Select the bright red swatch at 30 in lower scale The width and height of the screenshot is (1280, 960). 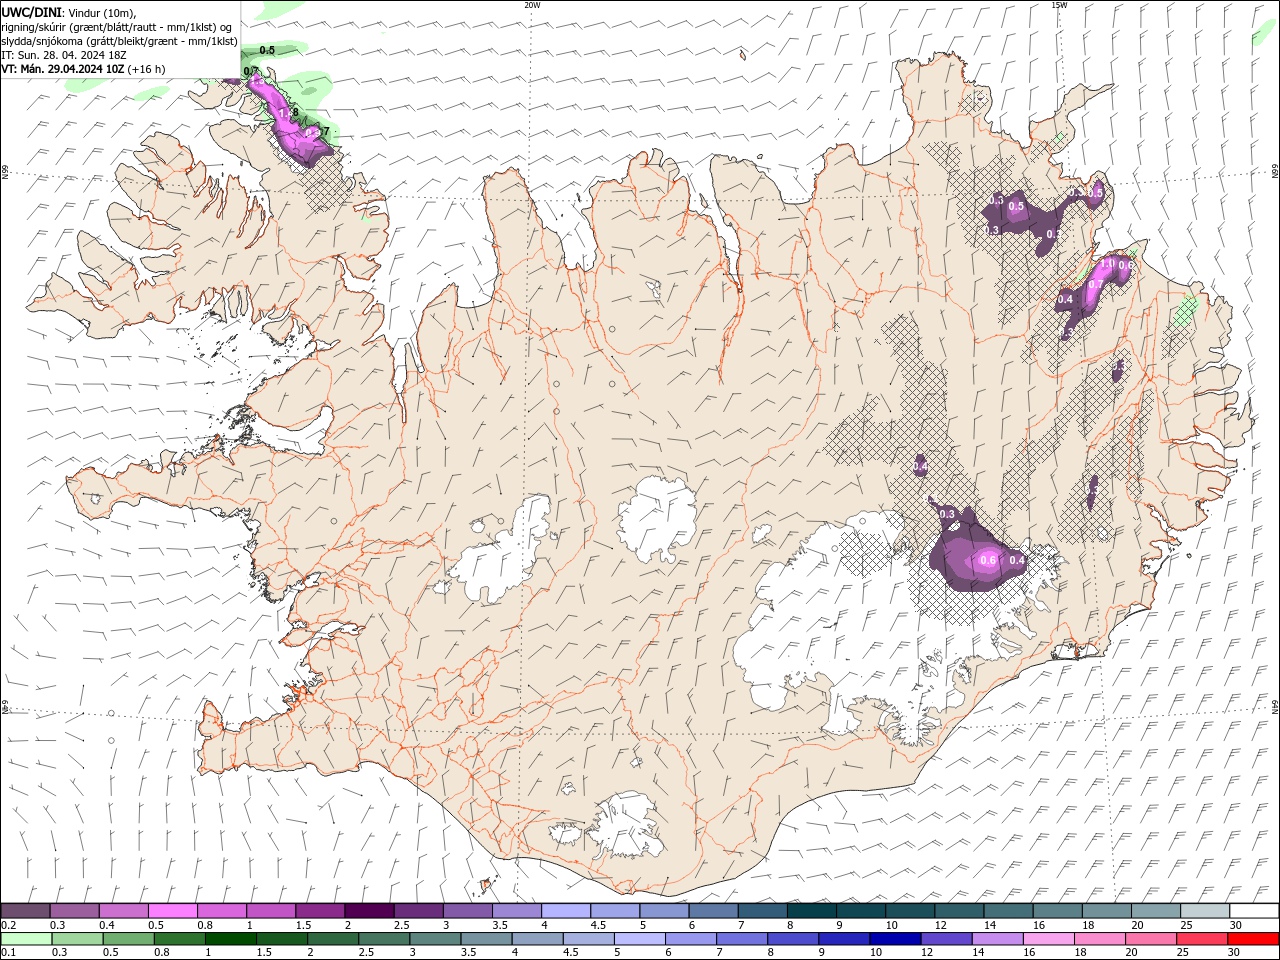(x=1253, y=939)
